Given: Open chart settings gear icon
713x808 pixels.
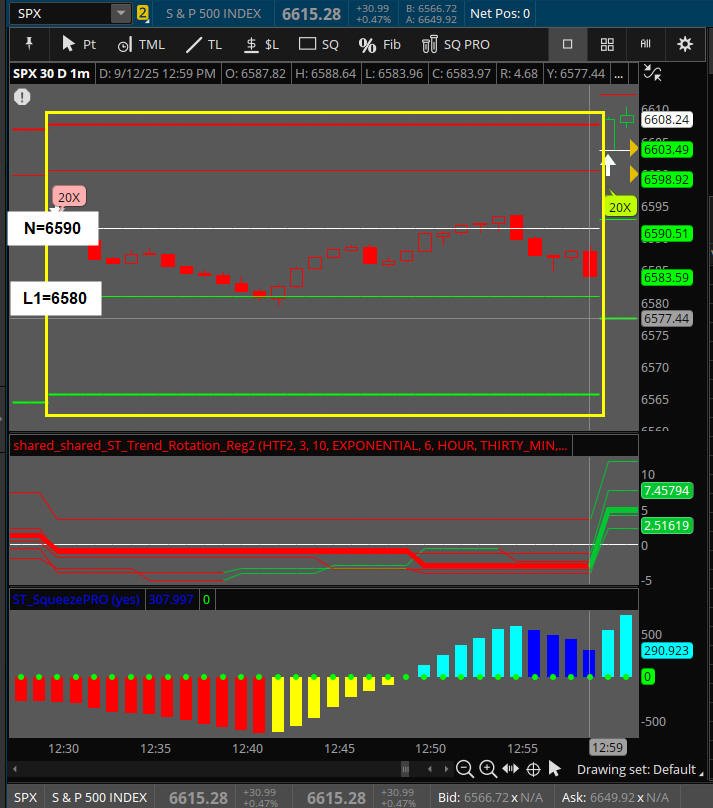Looking at the screenshot, I should [685, 44].
